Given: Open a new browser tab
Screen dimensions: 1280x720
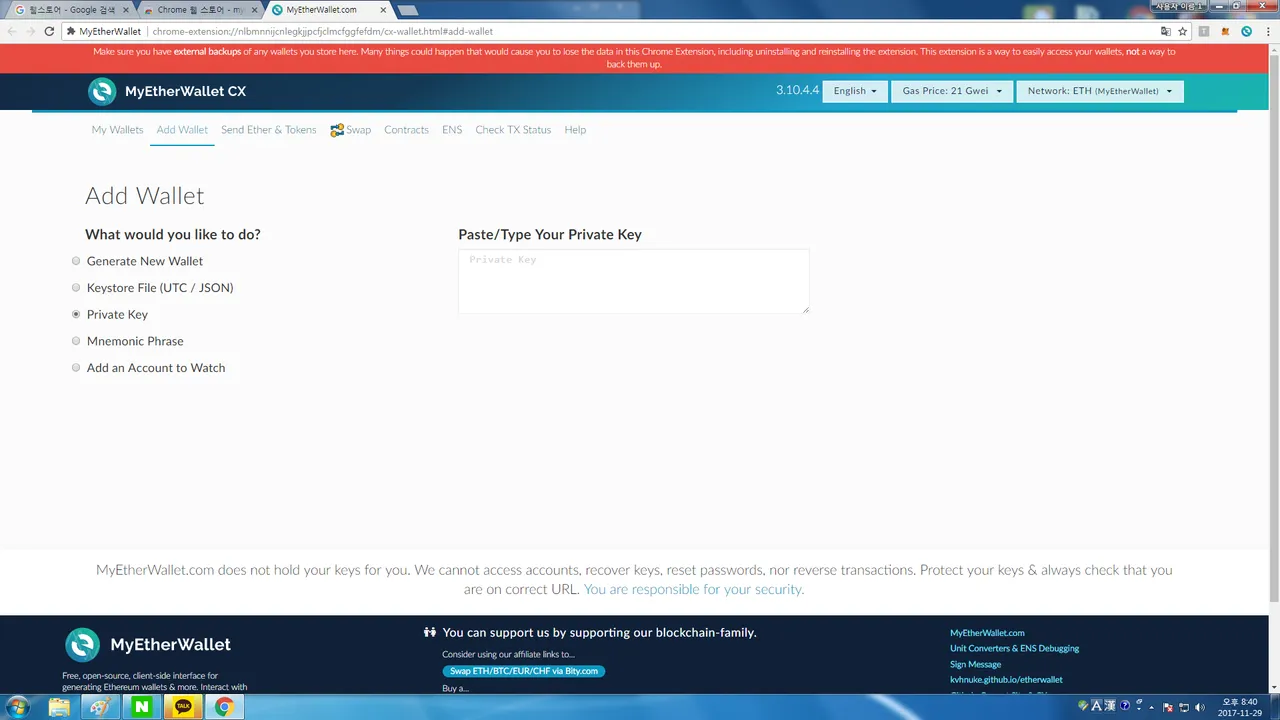Looking at the screenshot, I should [407, 10].
